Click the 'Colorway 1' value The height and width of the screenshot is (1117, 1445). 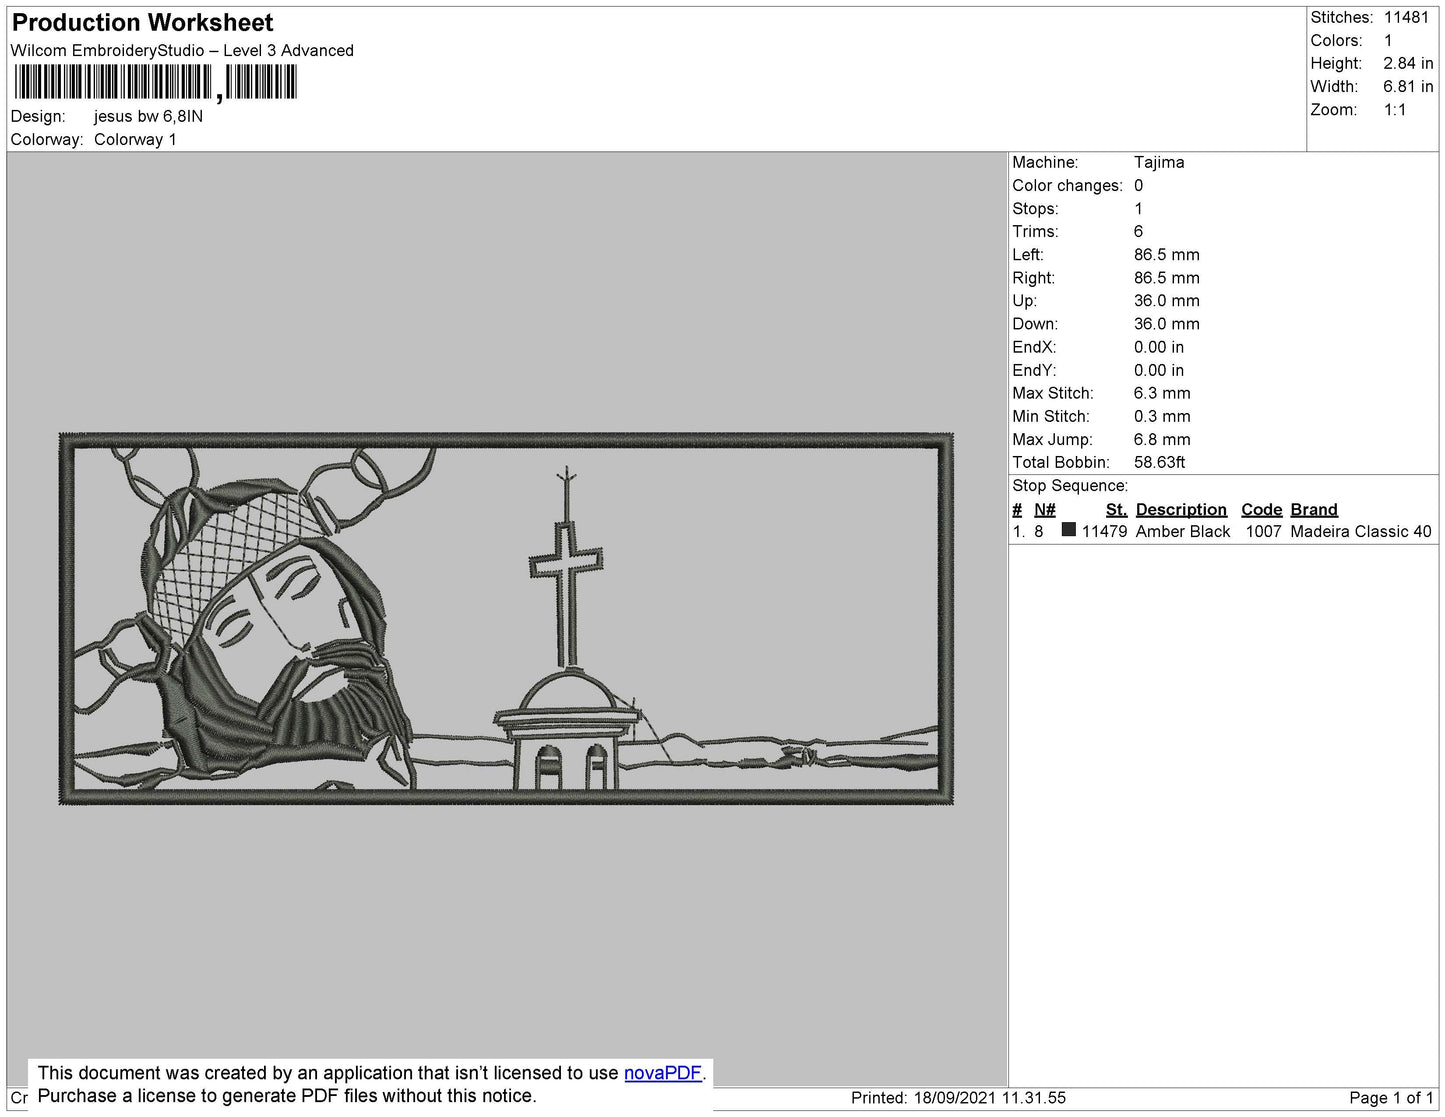(135, 139)
